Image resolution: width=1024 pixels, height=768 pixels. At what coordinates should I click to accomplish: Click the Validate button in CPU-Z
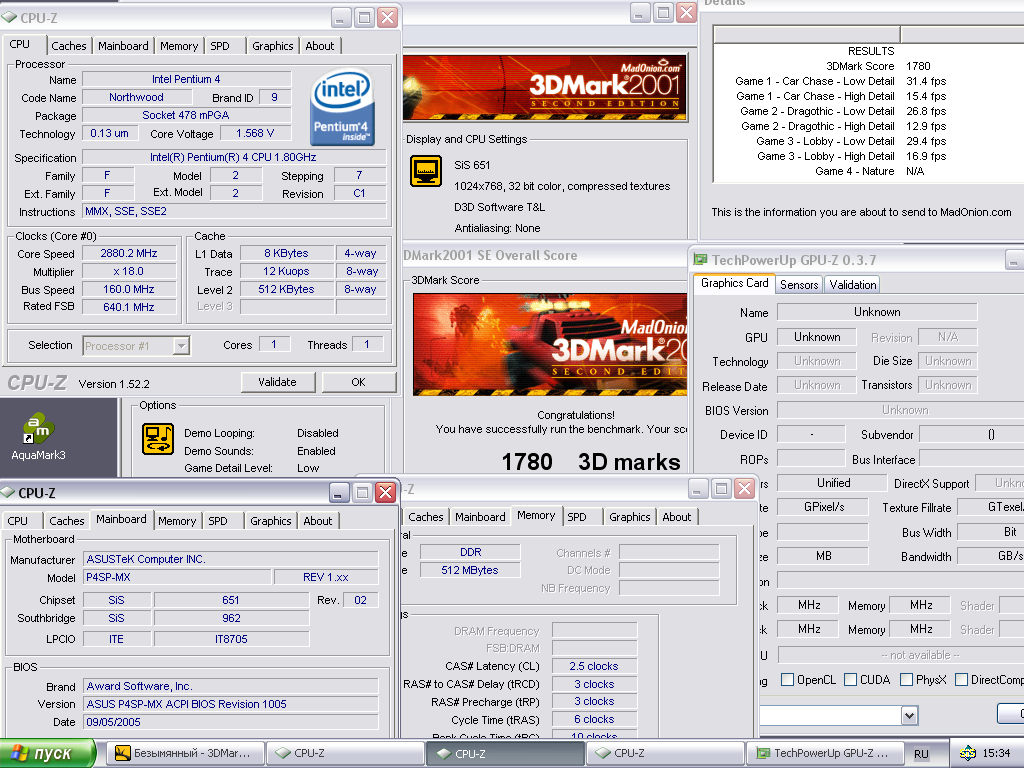tap(278, 382)
